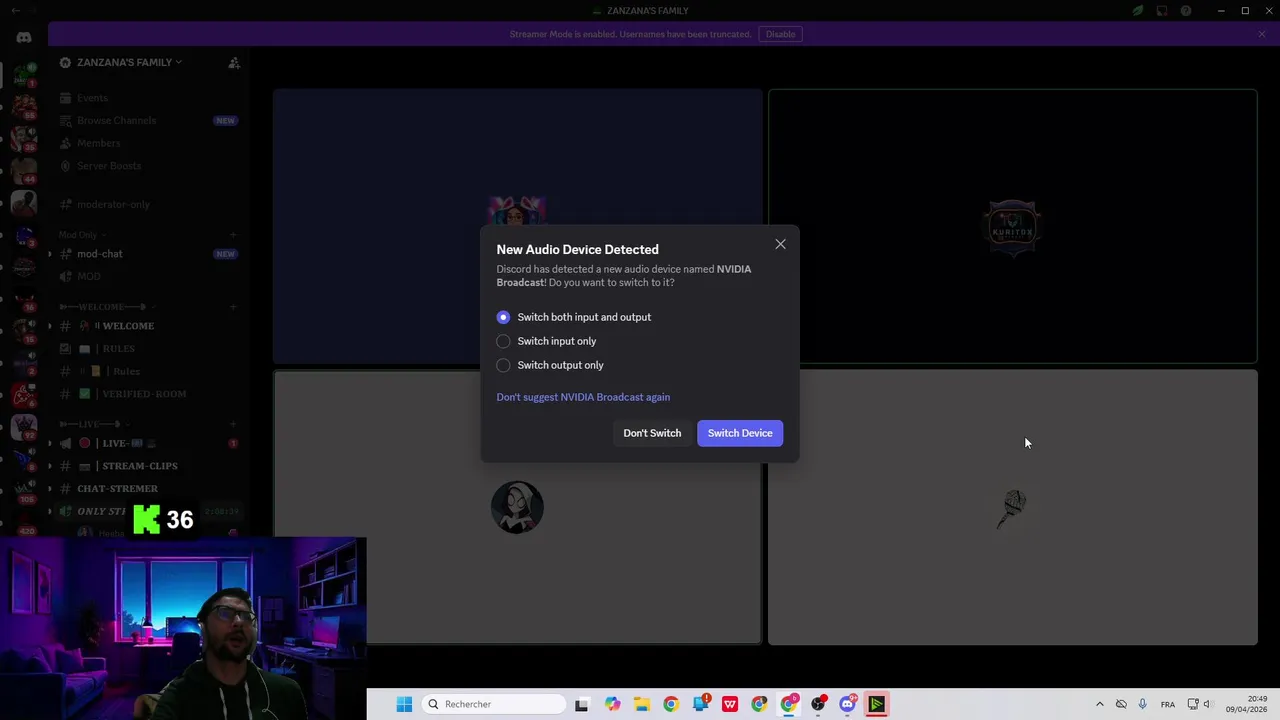Open Task View on the taskbar
This screenshot has width=1280, height=720.
582,704
